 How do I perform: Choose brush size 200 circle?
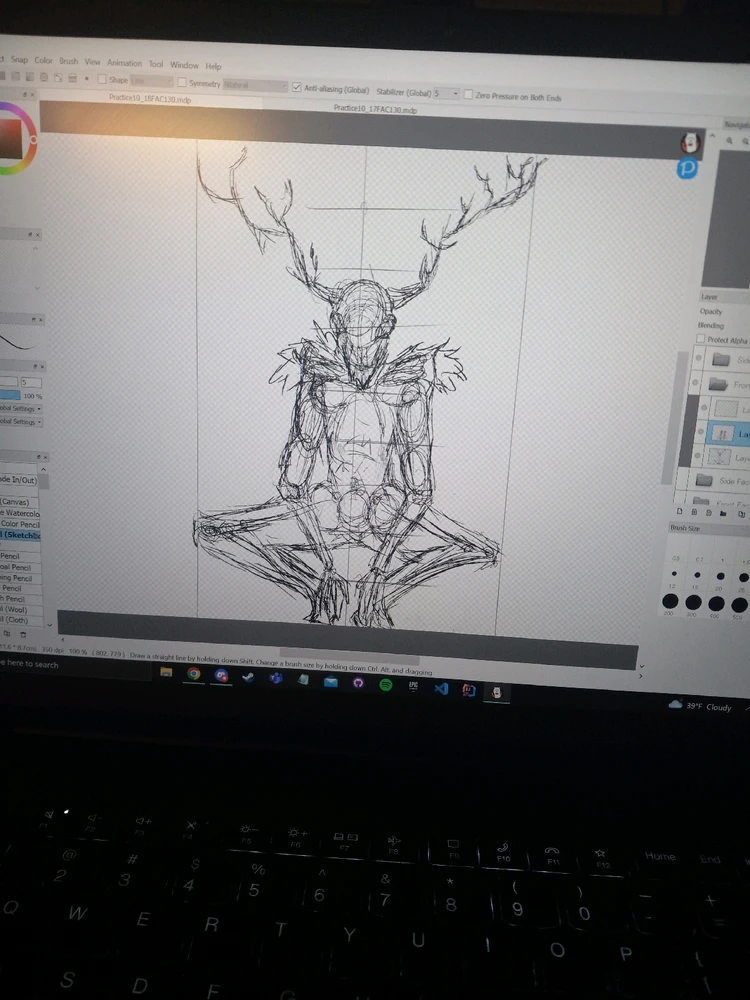(x=670, y=601)
